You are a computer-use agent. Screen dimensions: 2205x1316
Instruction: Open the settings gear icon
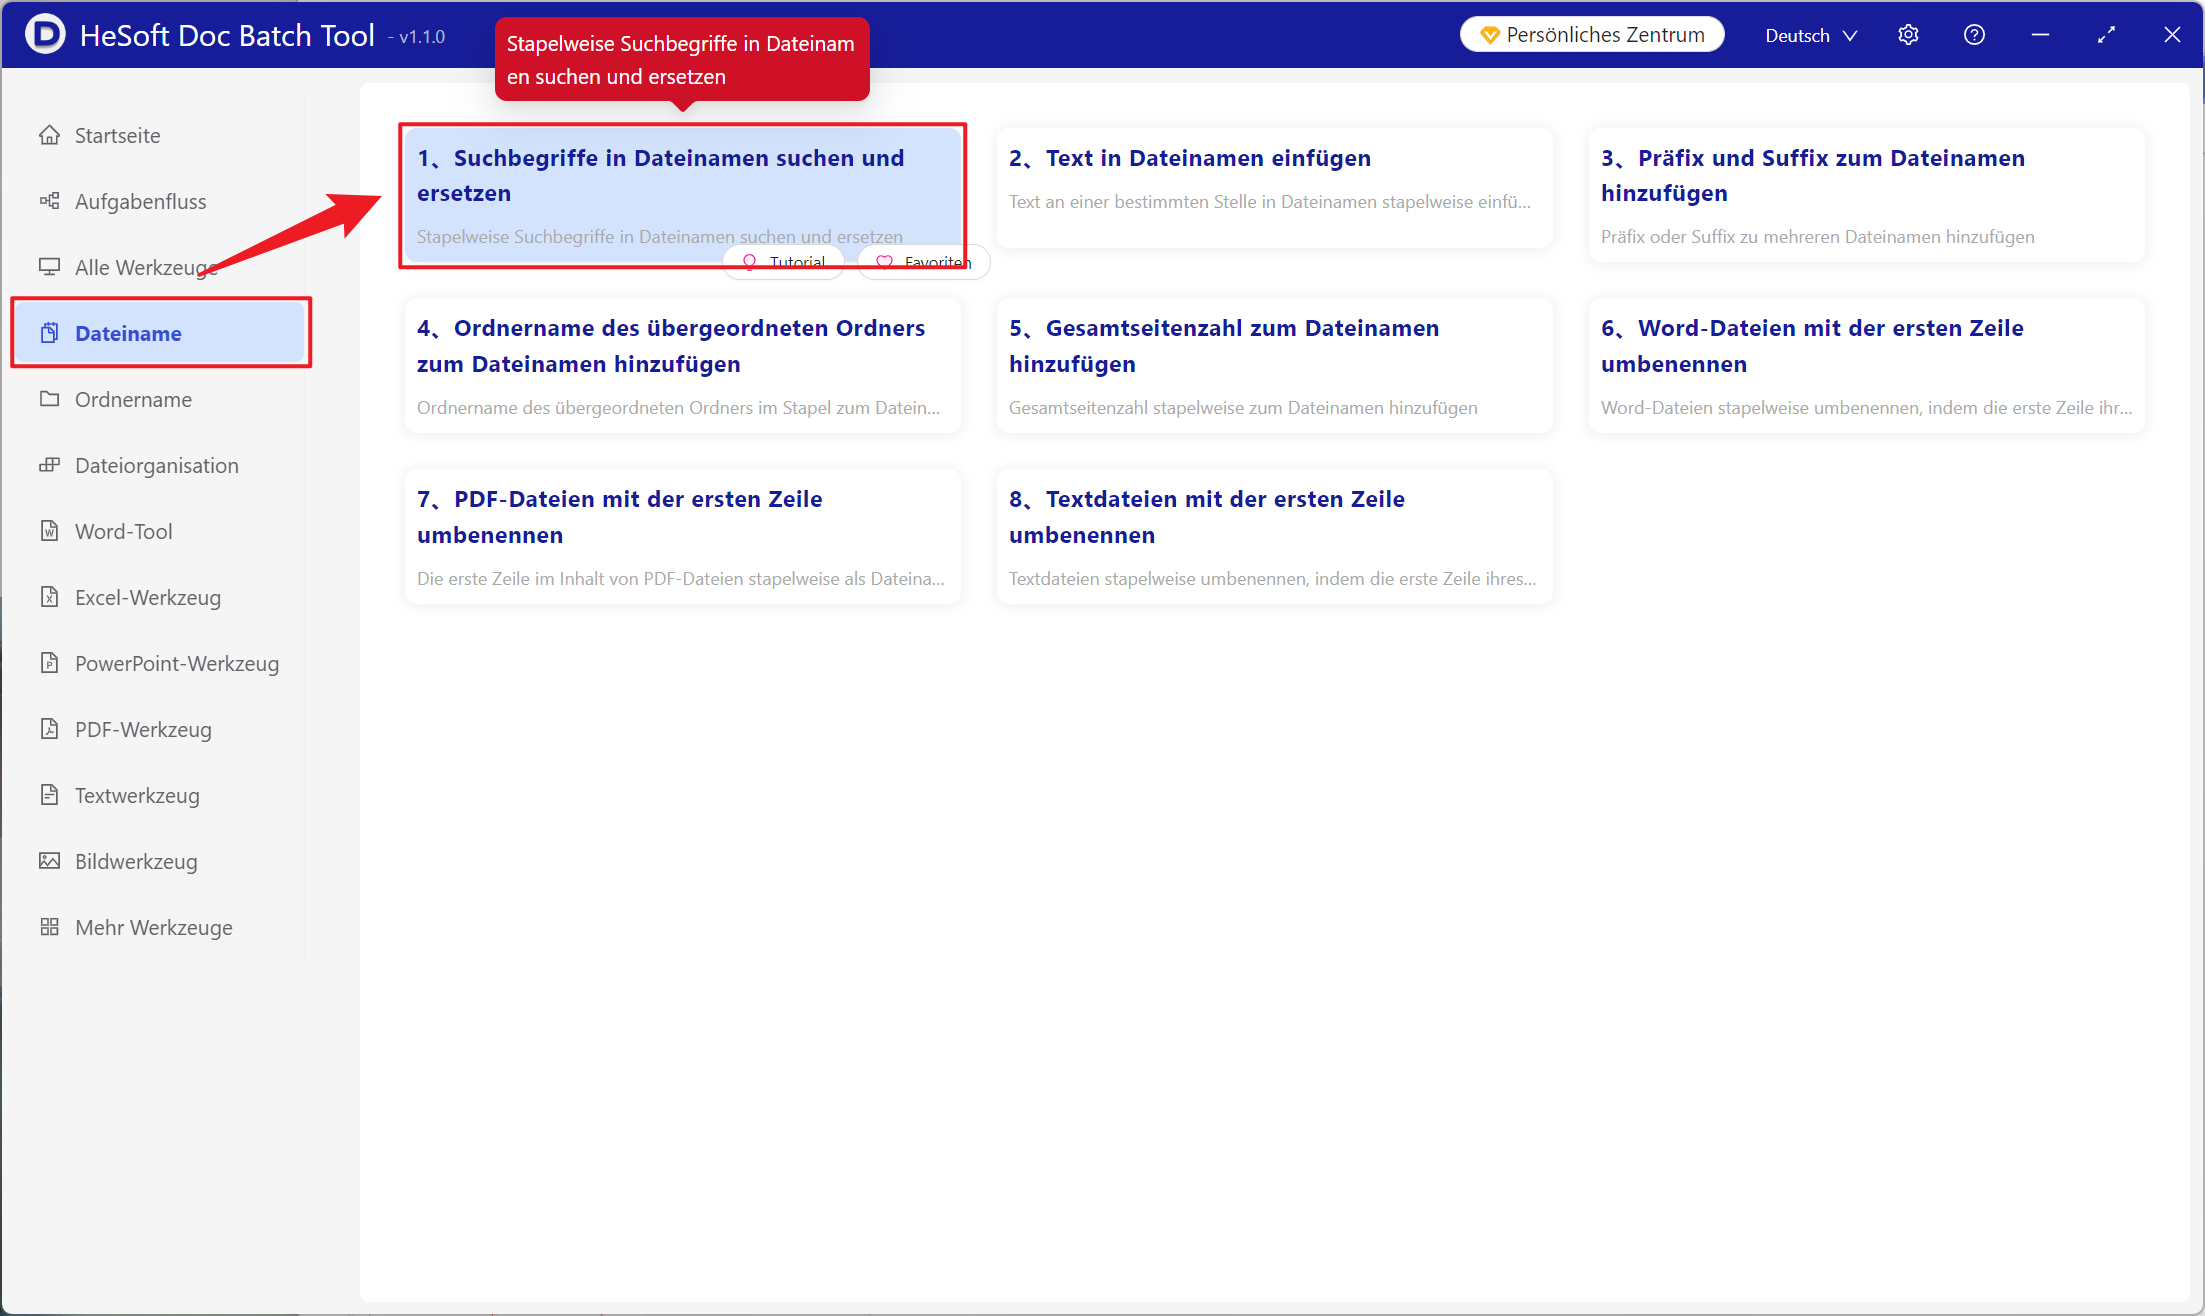point(1908,35)
